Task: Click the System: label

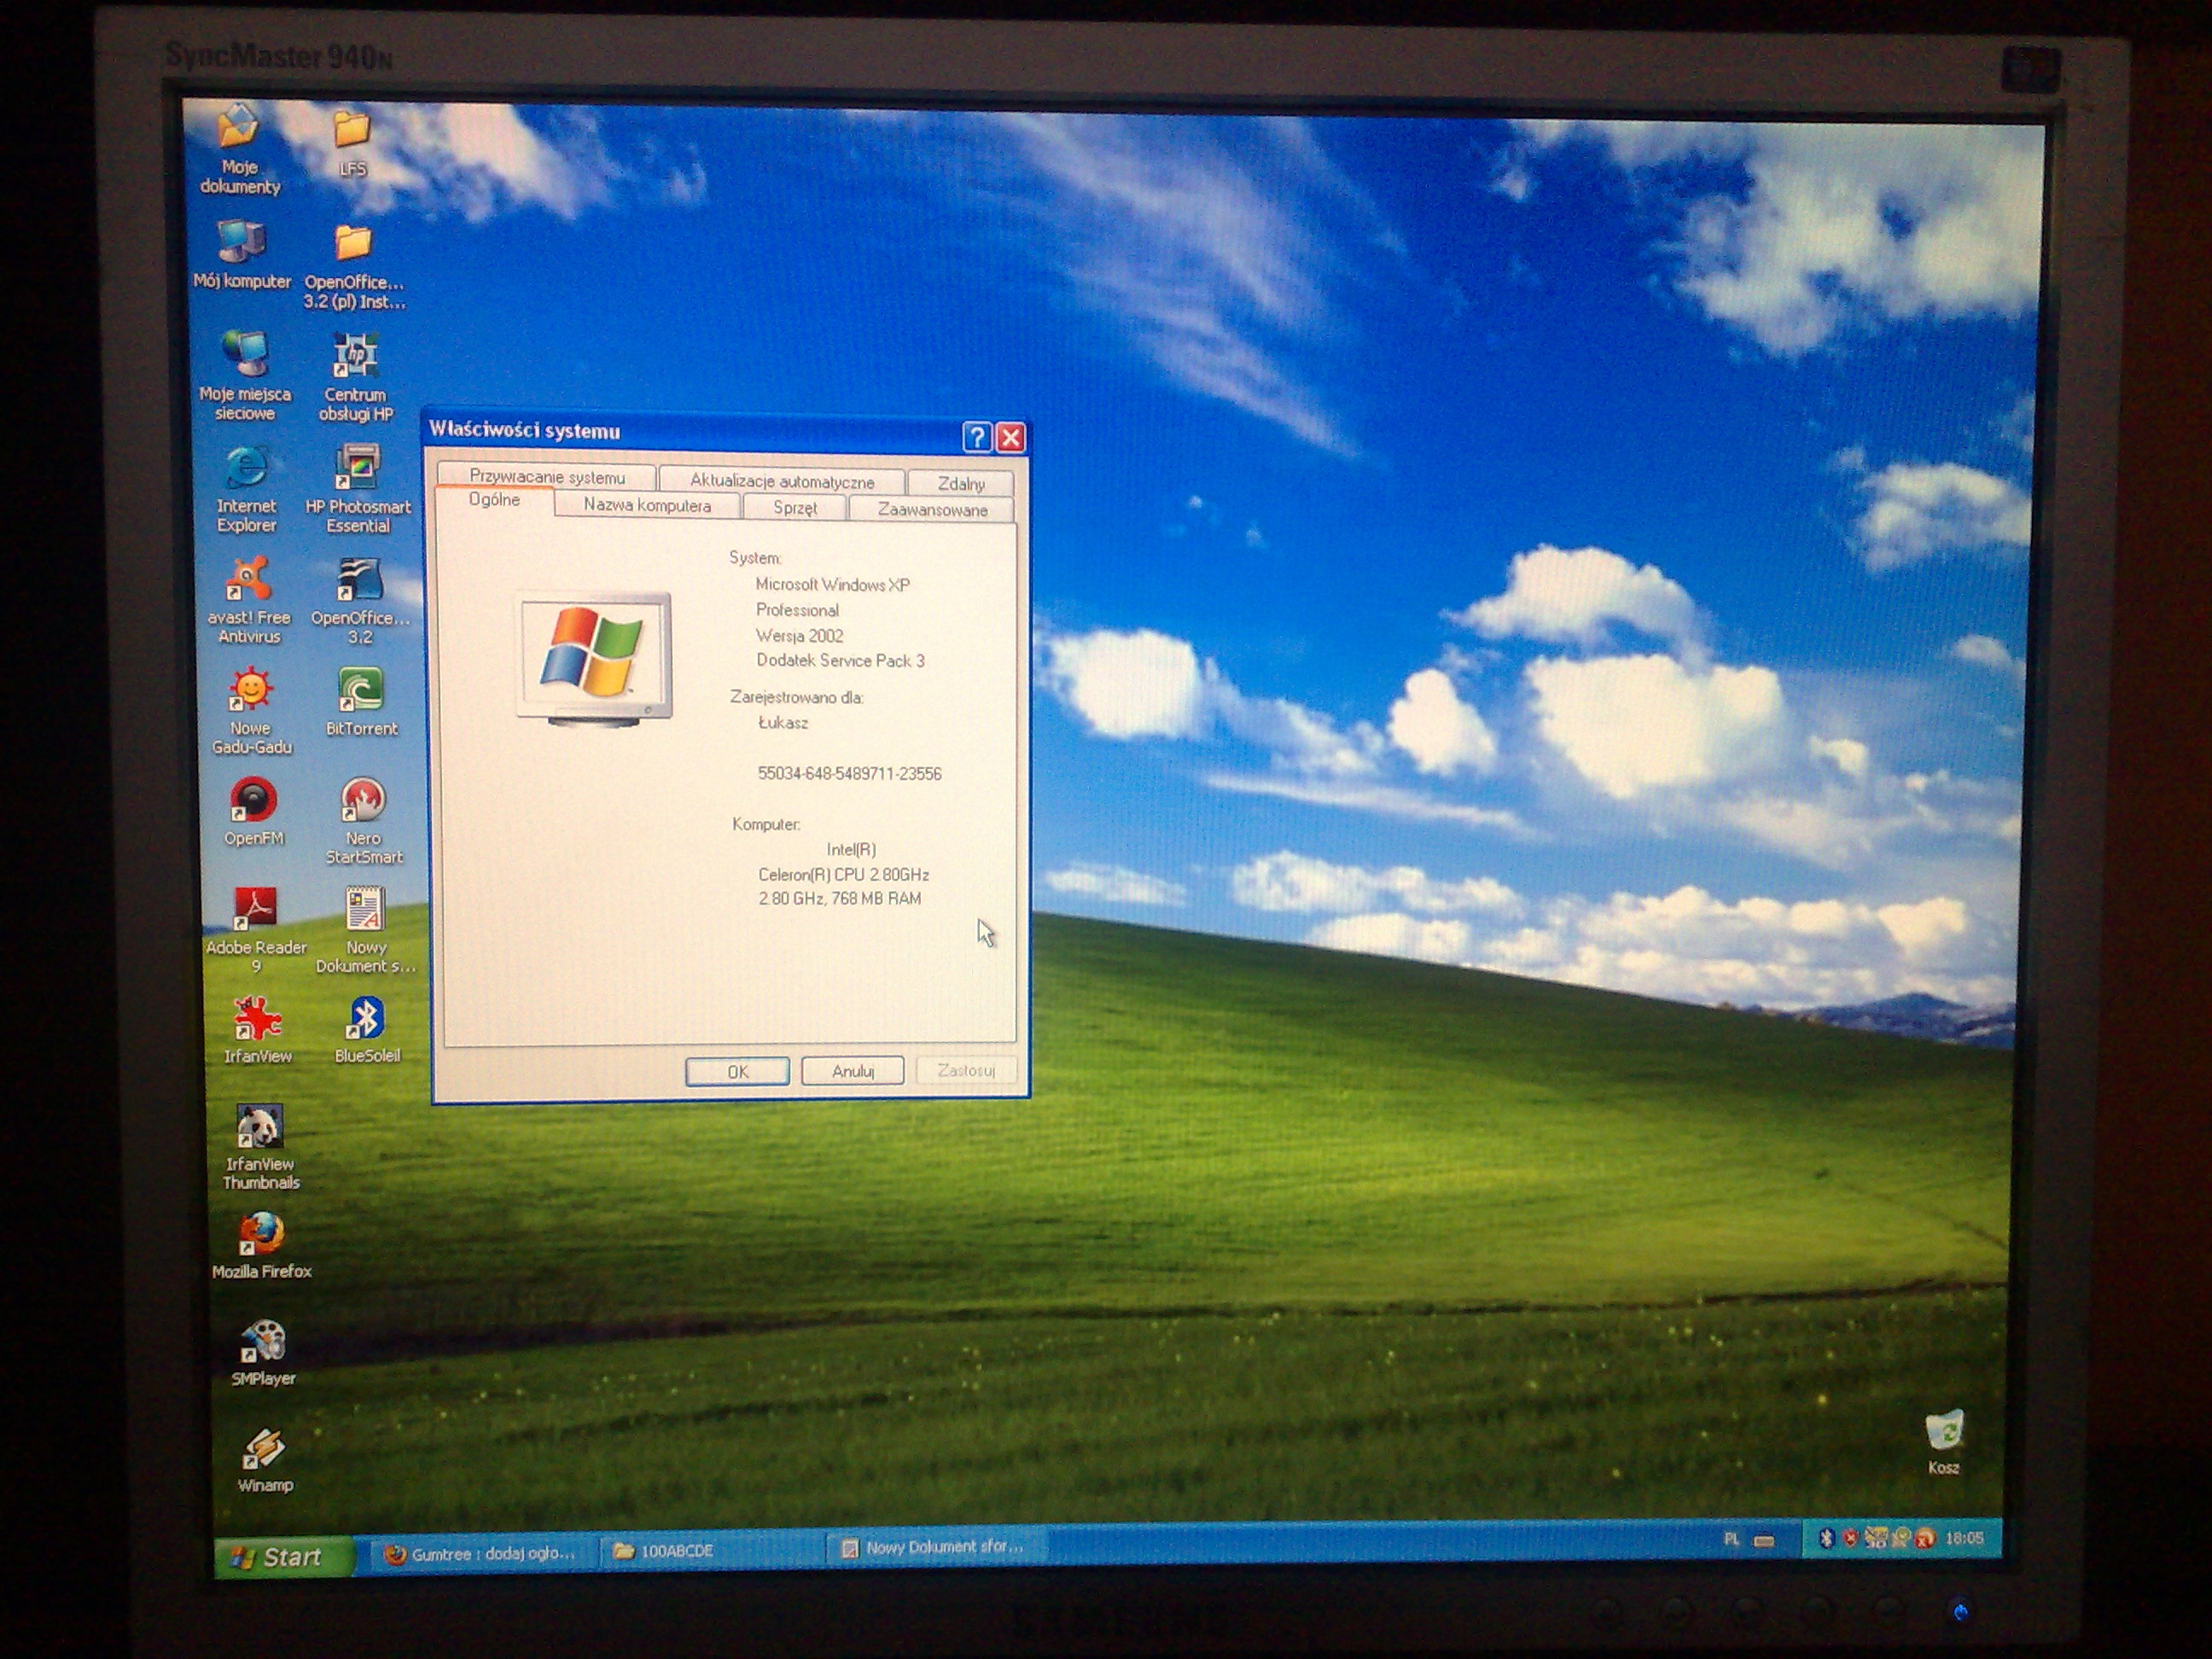Action: coord(755,558)
